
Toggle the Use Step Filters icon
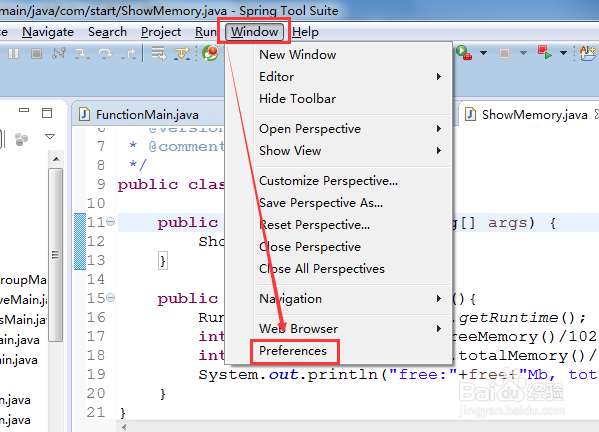pos(182,53)
